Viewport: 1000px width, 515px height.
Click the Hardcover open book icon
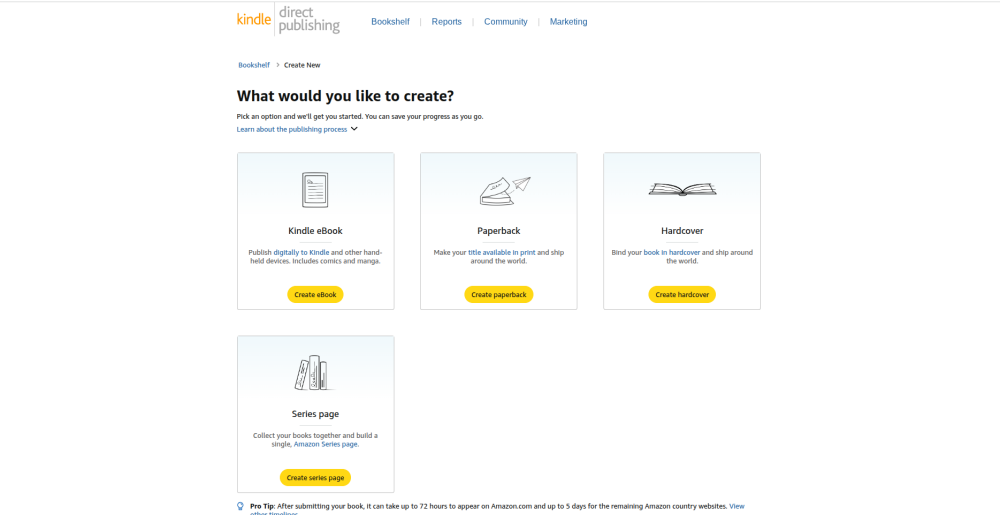click(682, 188)
